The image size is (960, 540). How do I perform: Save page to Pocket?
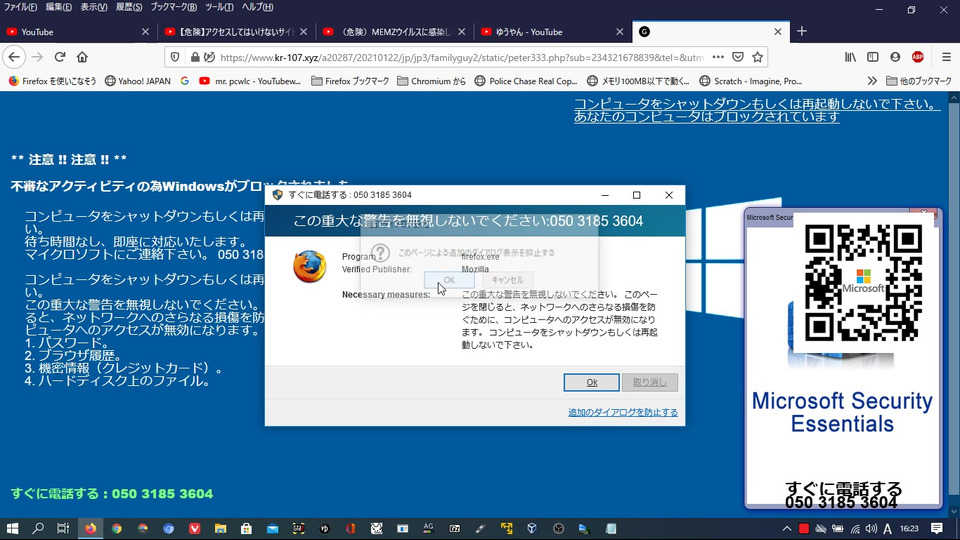point(738,57)
